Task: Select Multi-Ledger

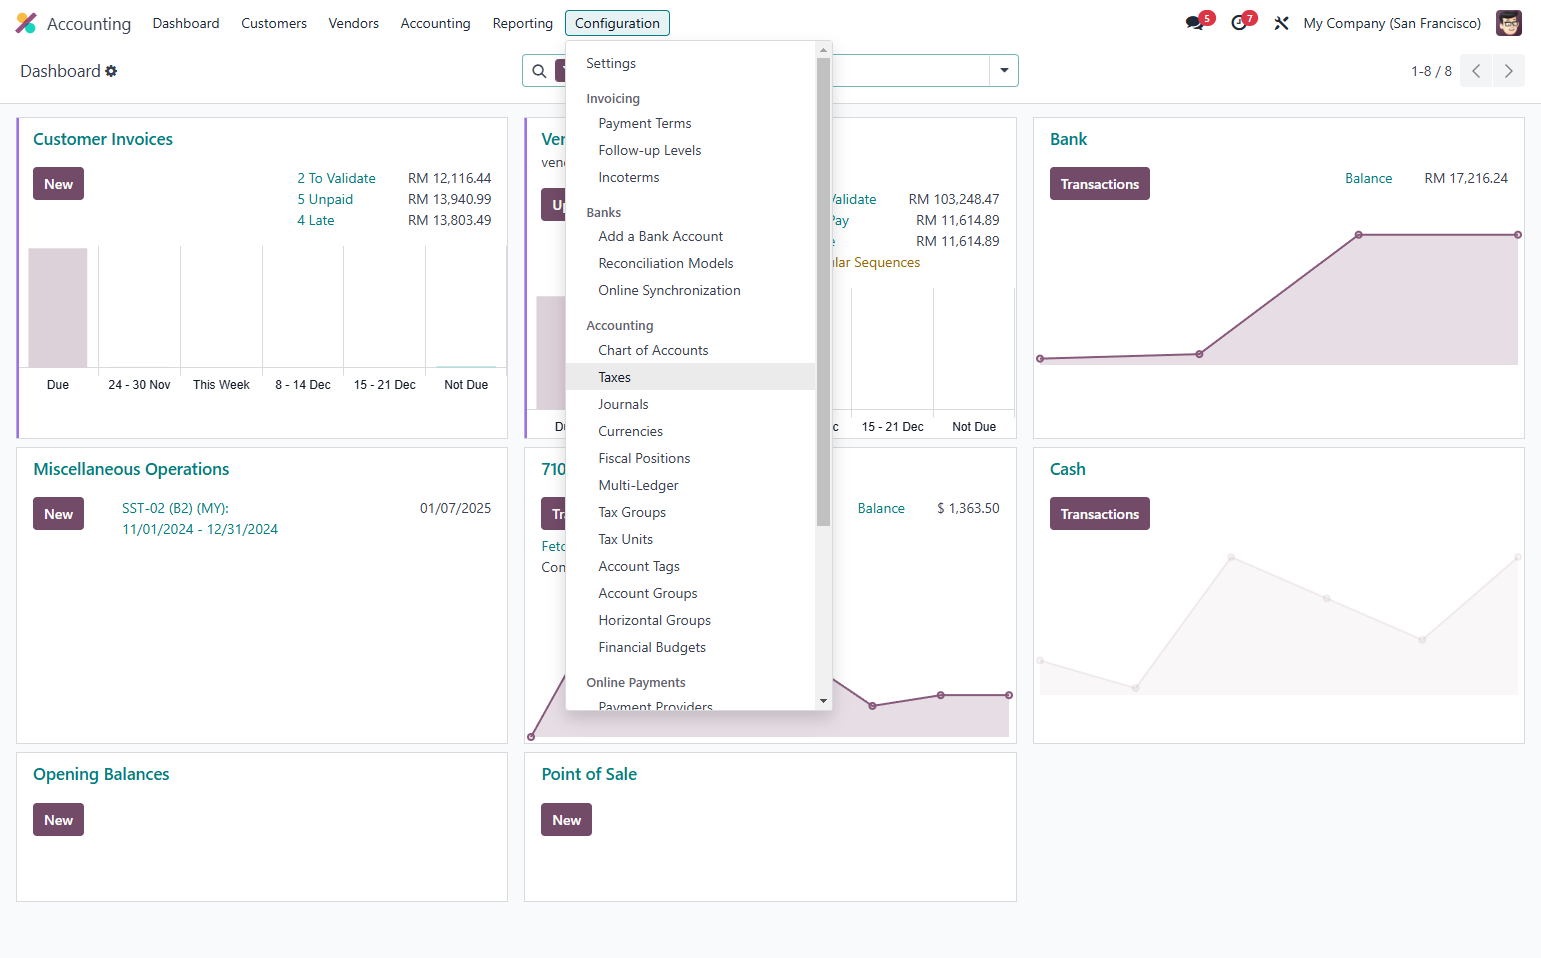Action: (x=691, y=485)
